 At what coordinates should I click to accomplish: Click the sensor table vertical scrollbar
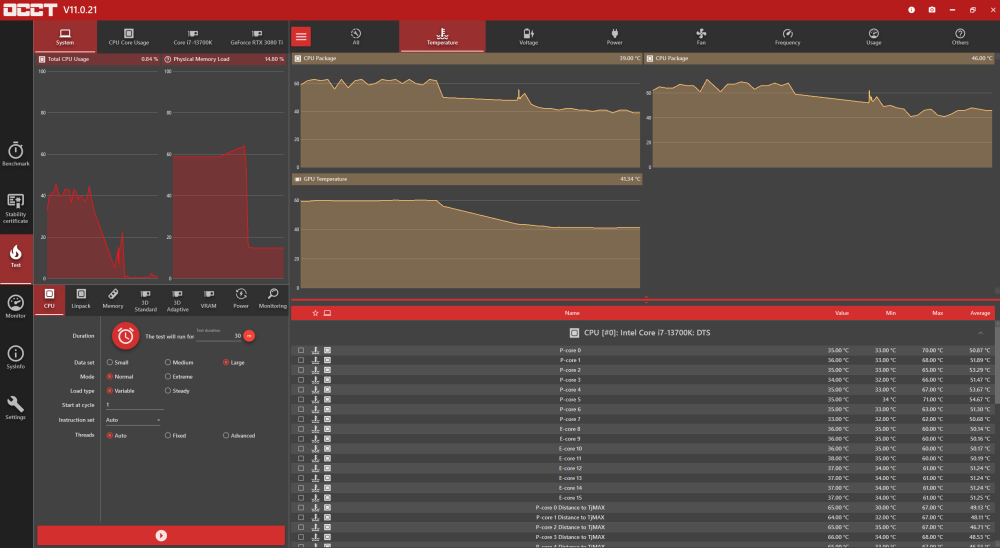997,364
